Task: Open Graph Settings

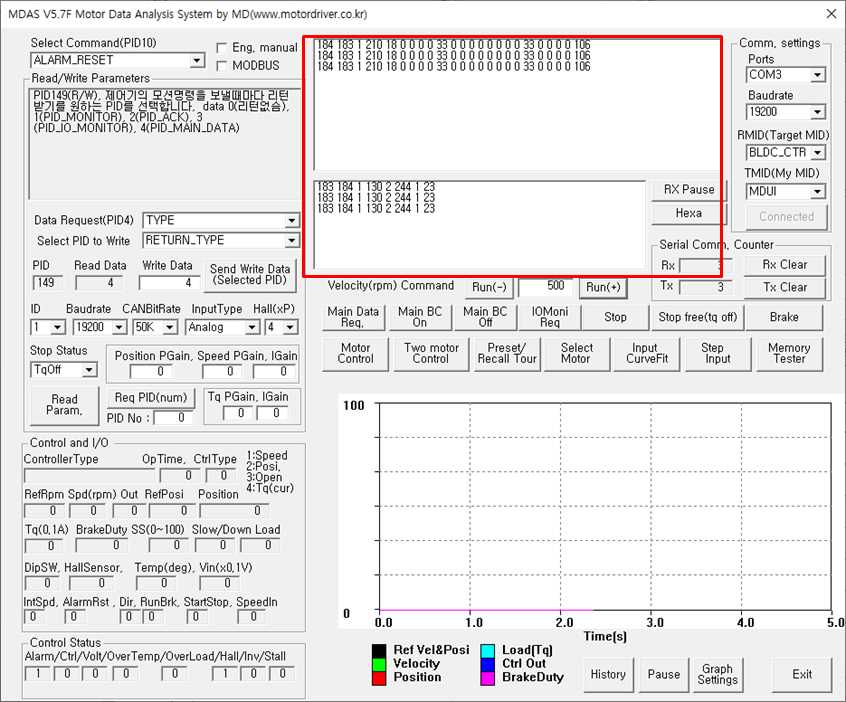Action: pyautogui.click(x=718, y=675)
